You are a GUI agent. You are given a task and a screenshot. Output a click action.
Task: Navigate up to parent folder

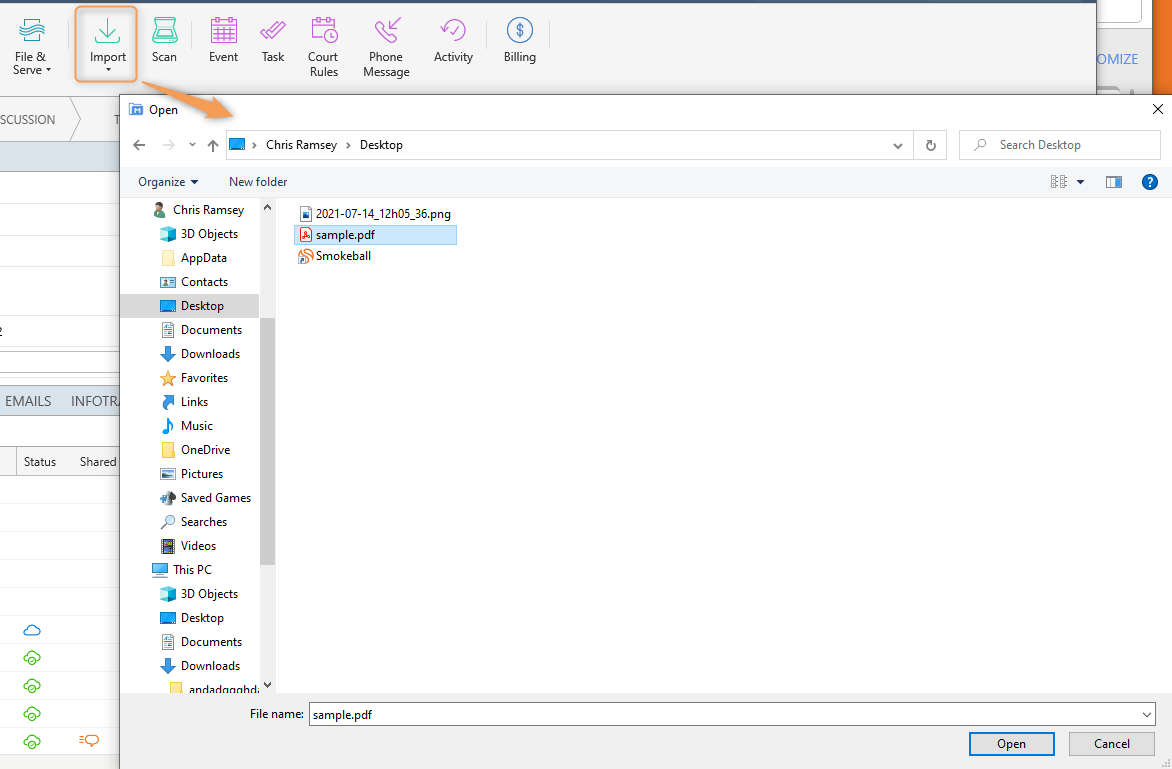(x=212, y=144)
